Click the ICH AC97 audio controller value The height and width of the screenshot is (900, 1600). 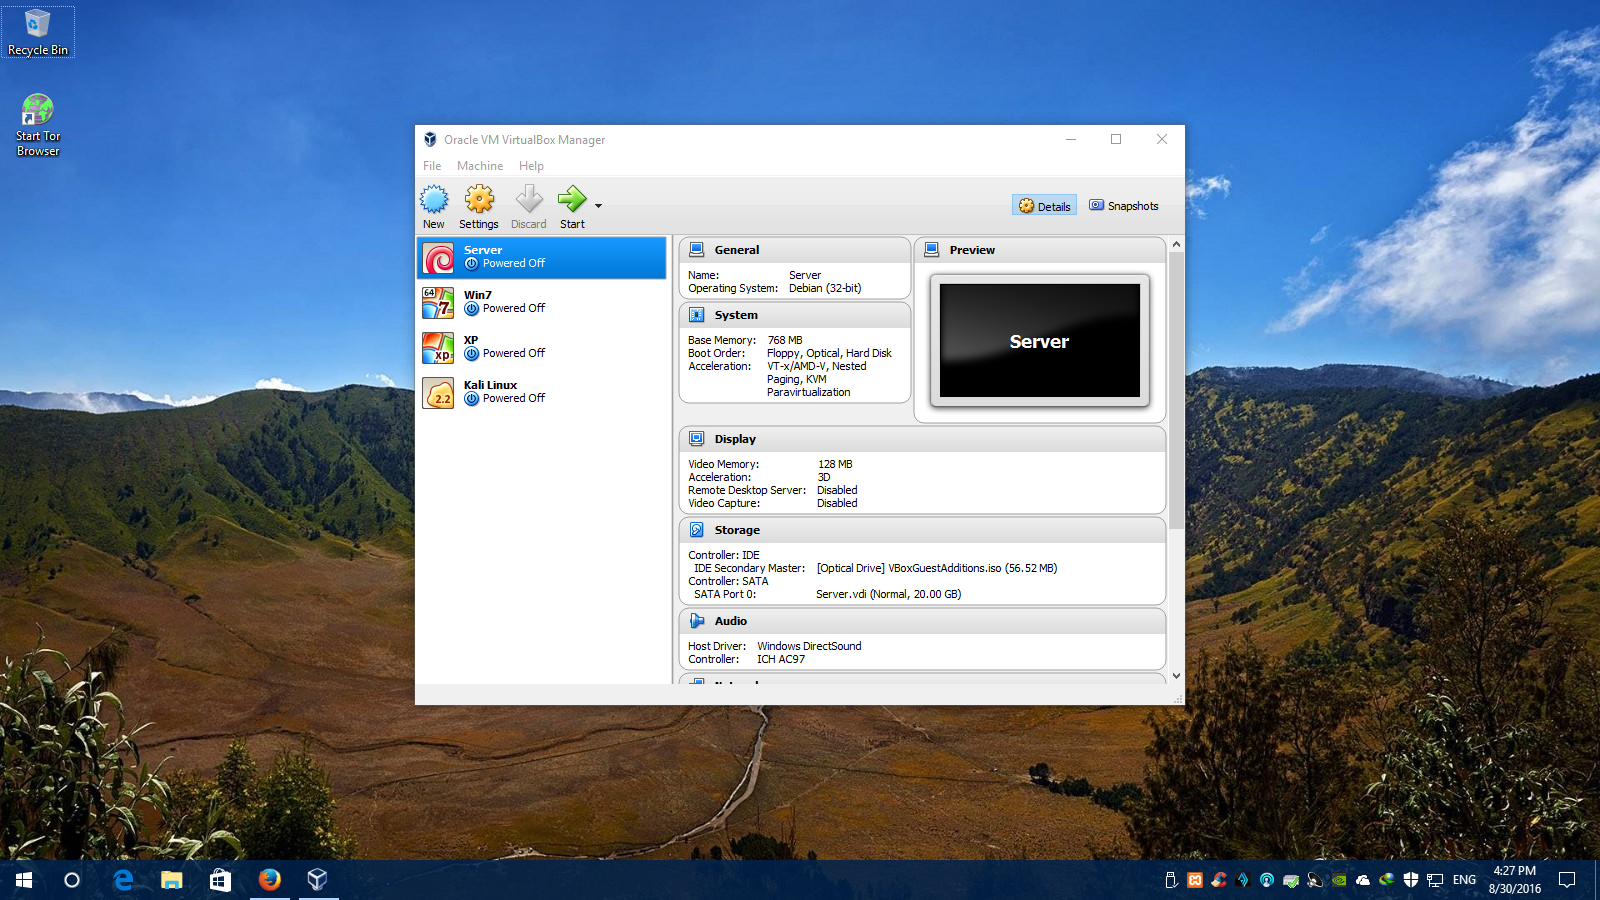pyautogui.click(x=780, y=659)
